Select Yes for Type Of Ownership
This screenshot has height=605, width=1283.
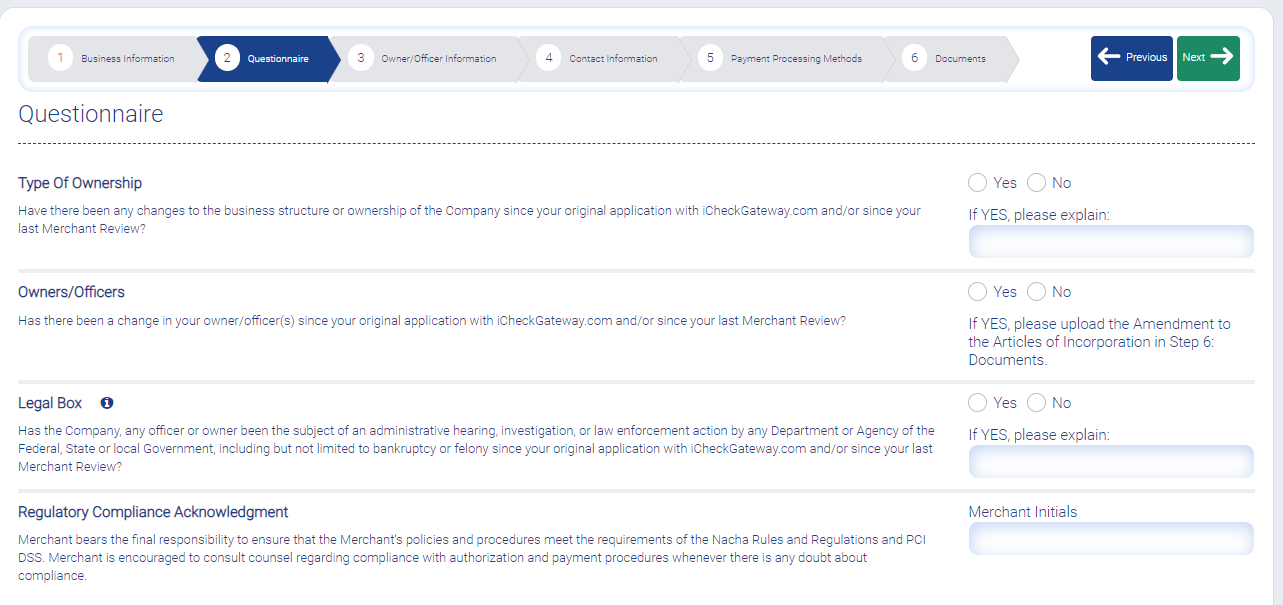(x=977, y=183)
